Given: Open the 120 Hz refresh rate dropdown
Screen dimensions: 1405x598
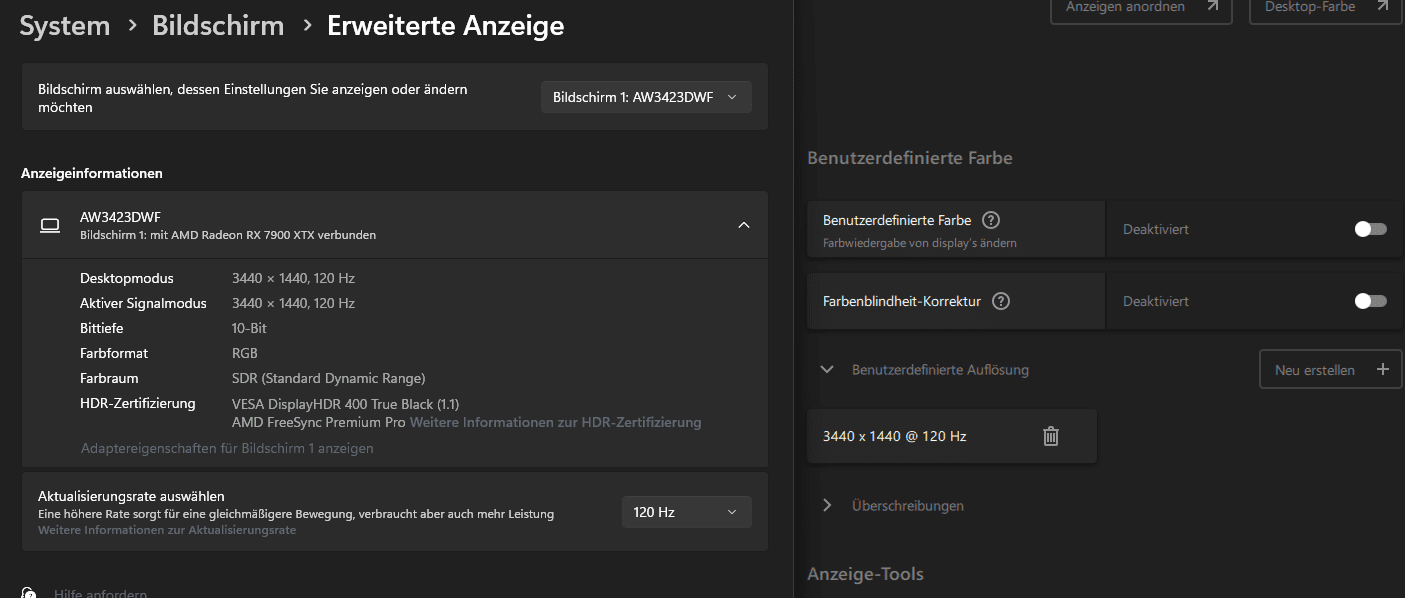Looking at the screenshot, I should [686, 512].
